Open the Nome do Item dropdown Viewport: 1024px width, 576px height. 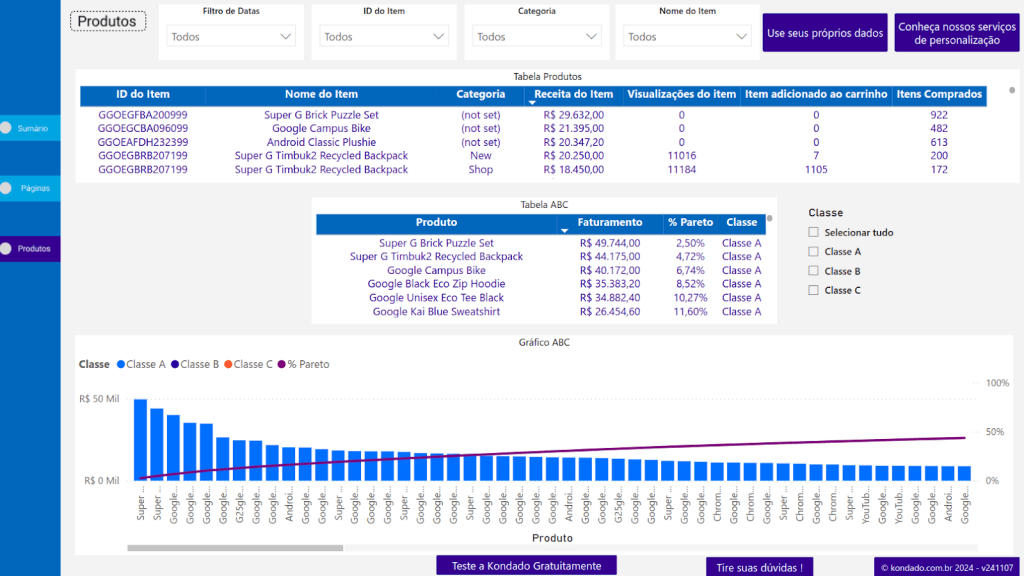tap(687, 36)
